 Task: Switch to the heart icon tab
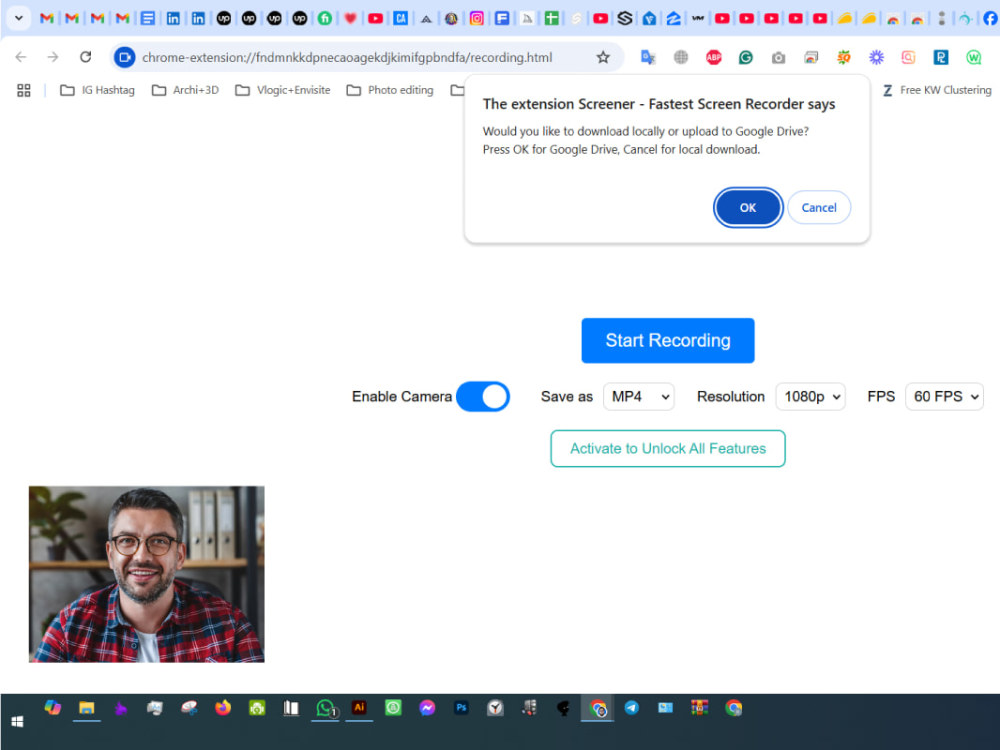tap(350, 18)
